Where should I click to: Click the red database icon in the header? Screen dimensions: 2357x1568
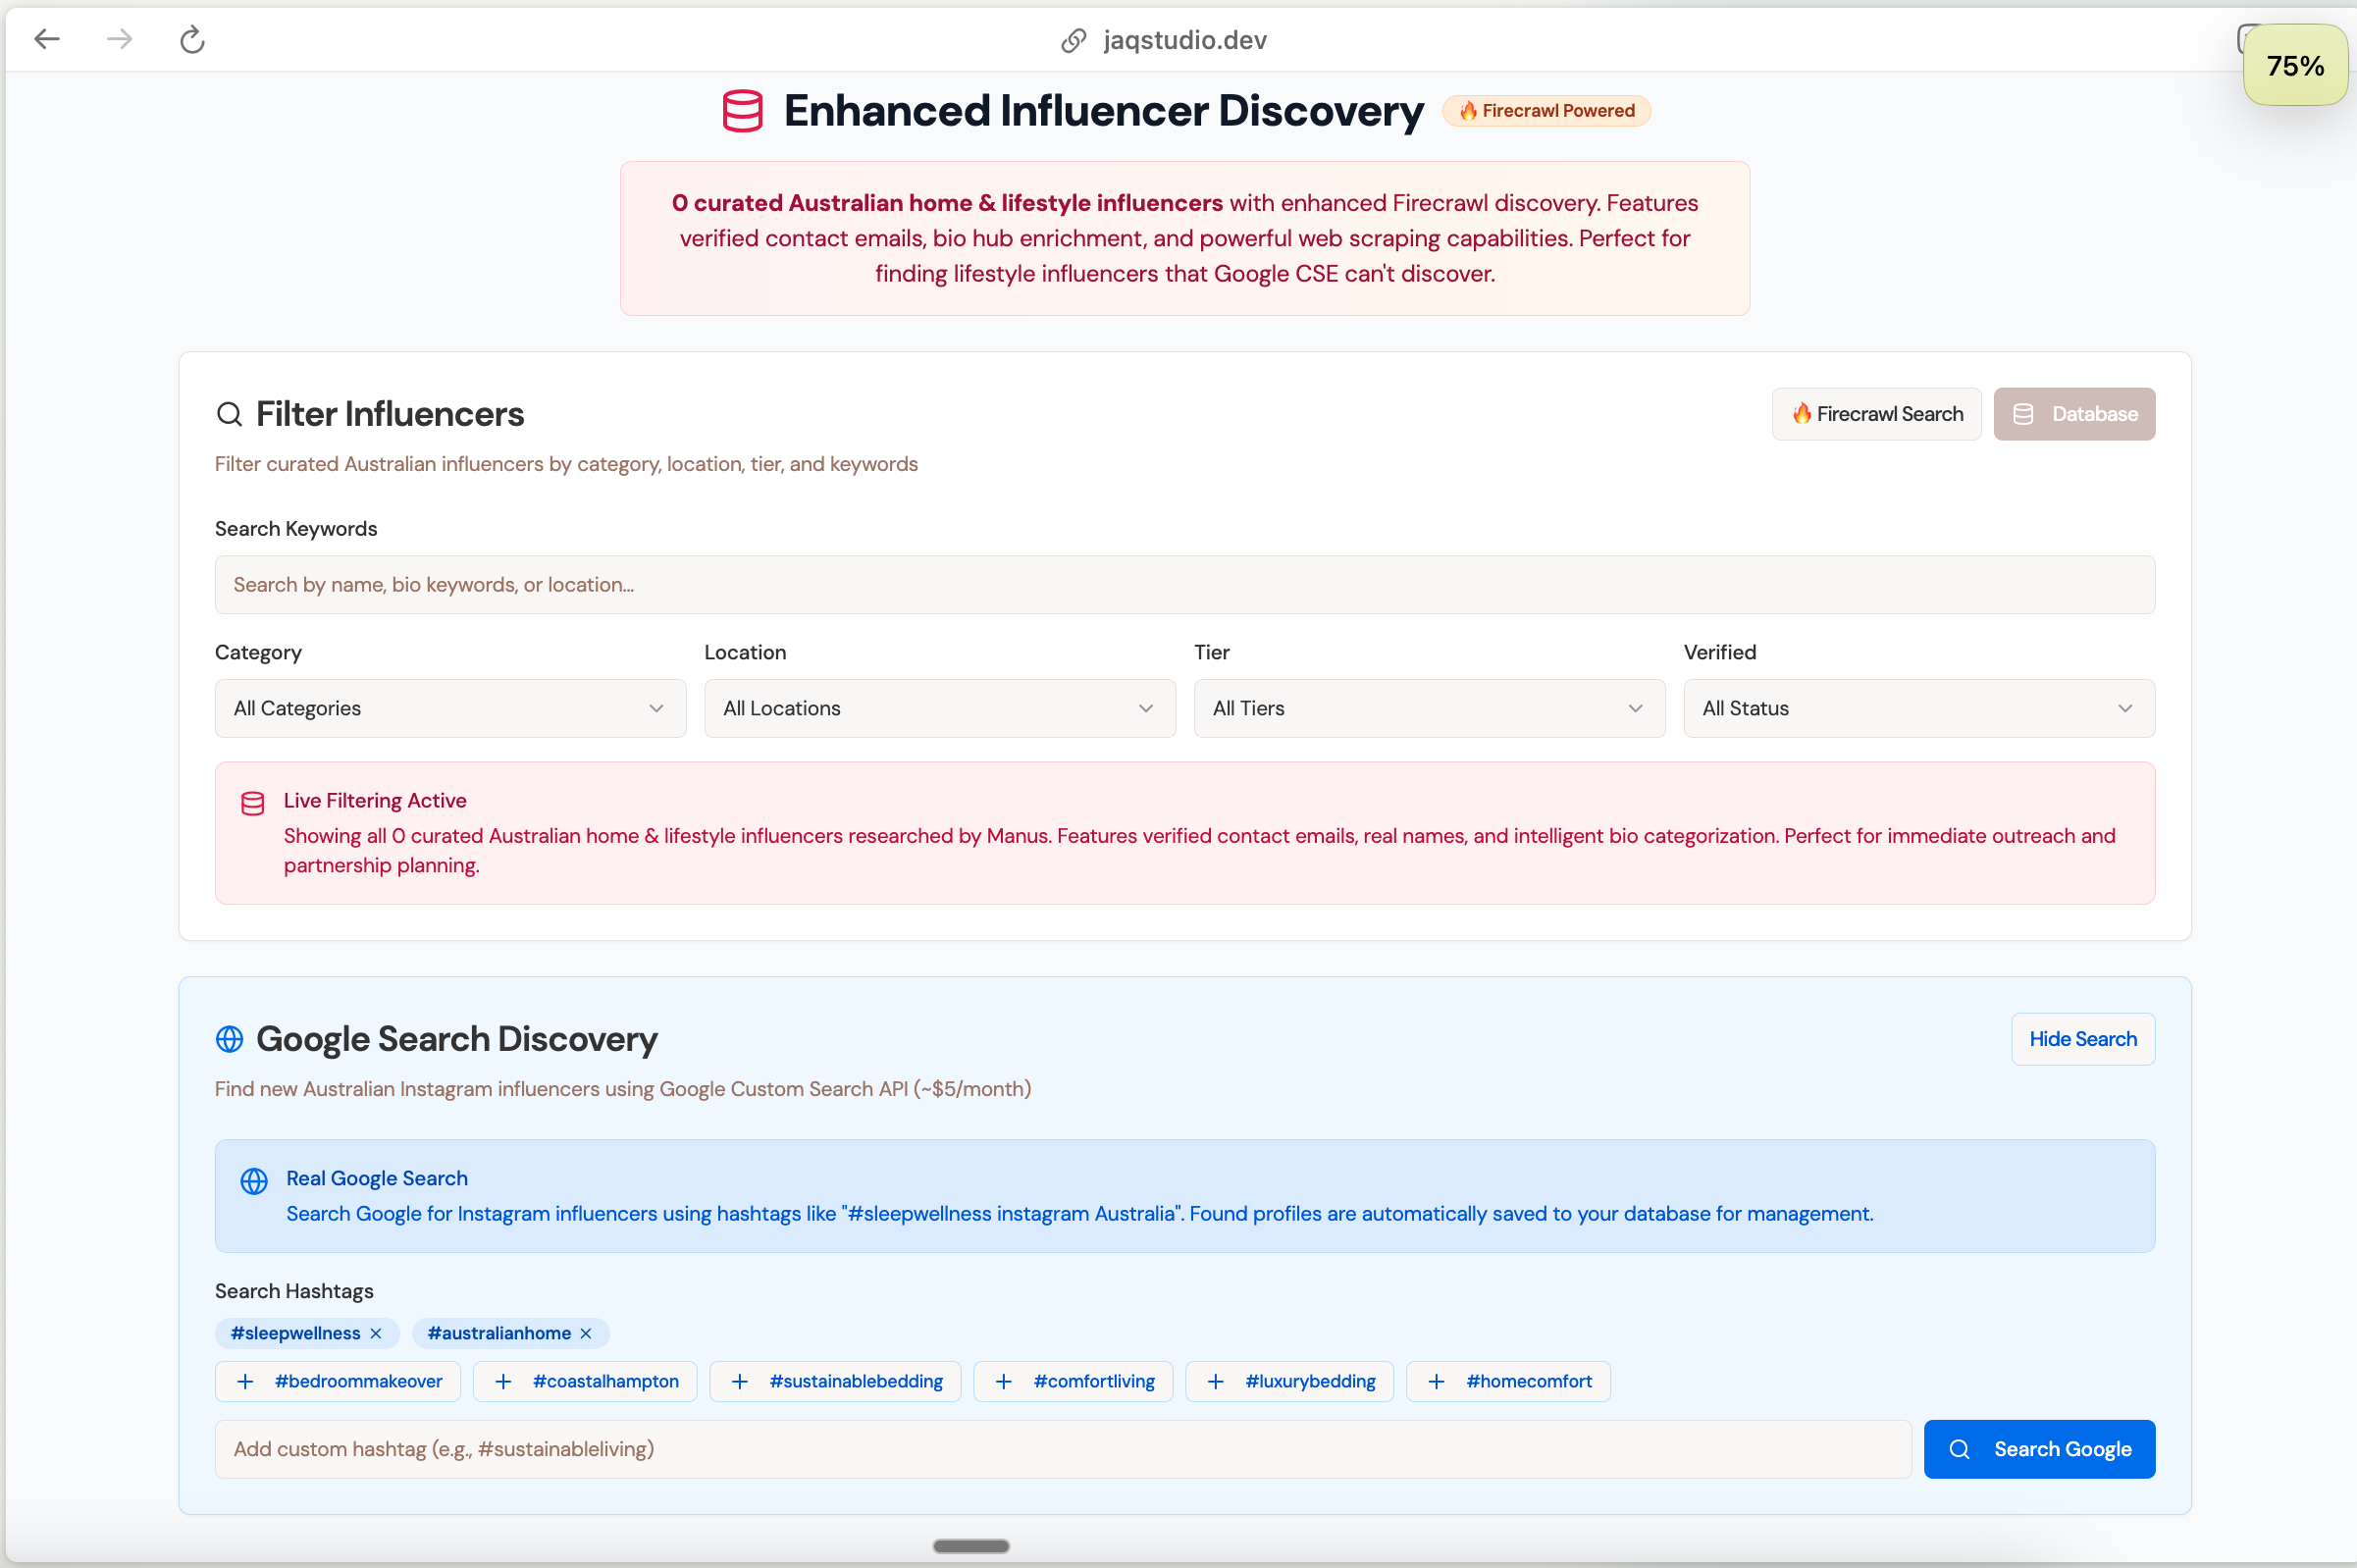pos(742,111)
